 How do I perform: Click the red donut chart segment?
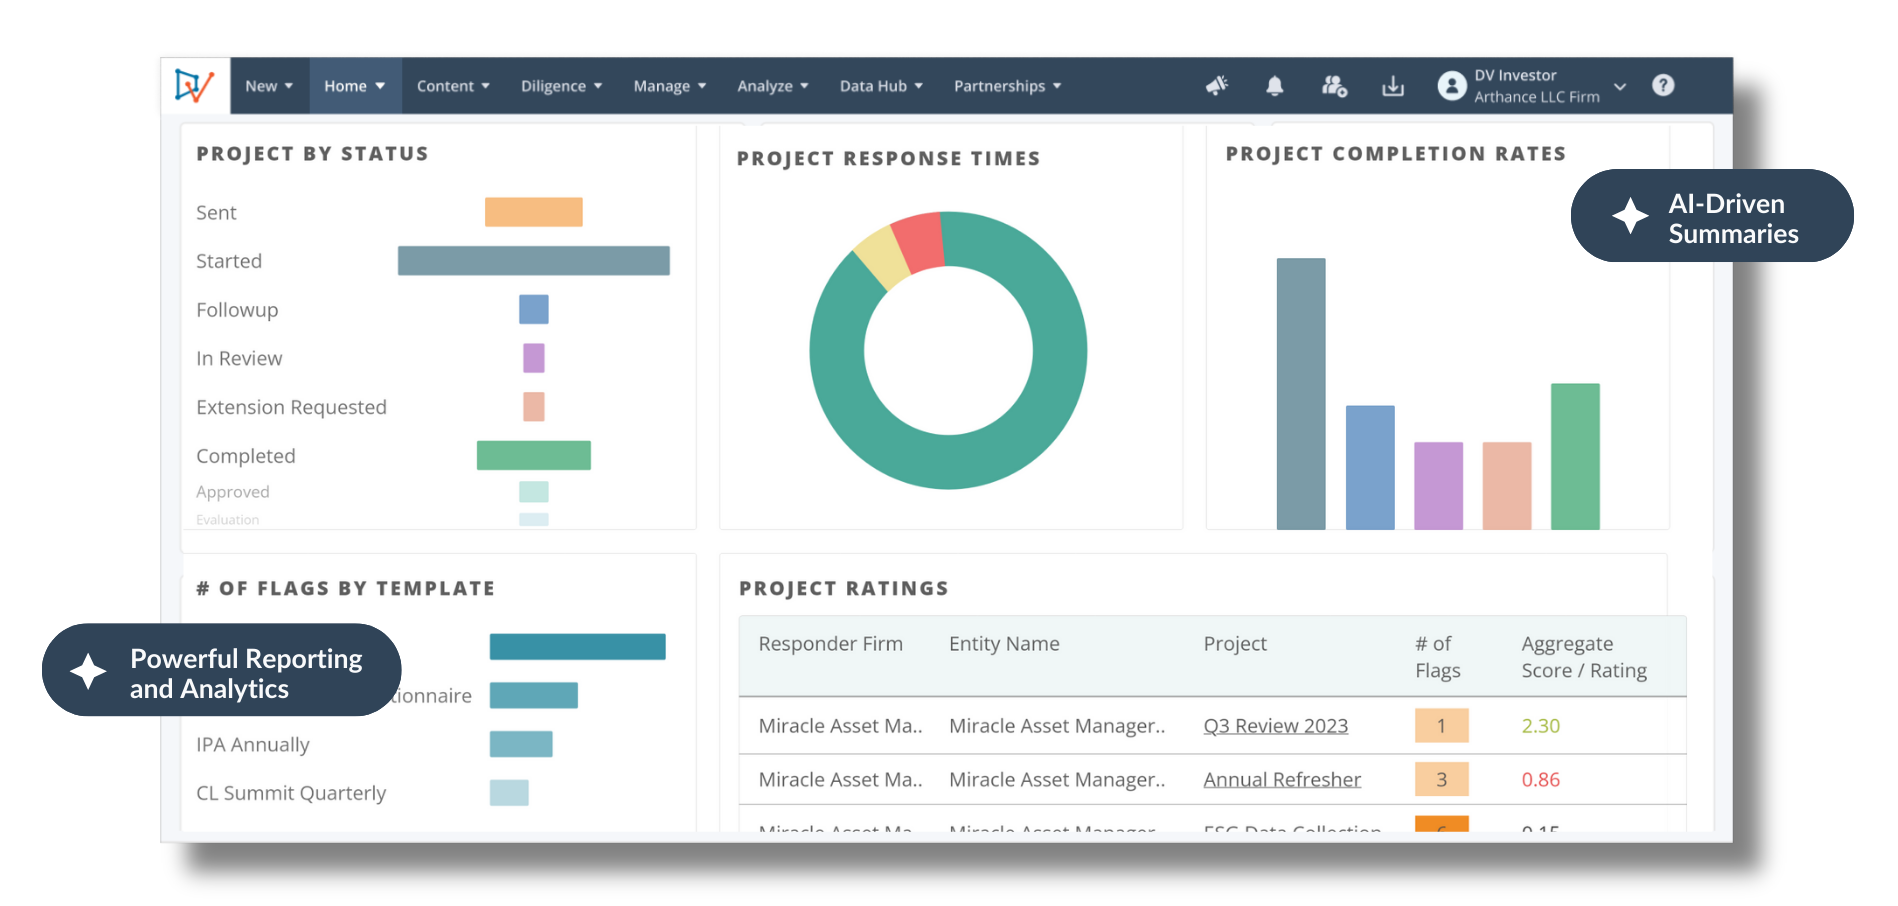click(x=919, y=241)
